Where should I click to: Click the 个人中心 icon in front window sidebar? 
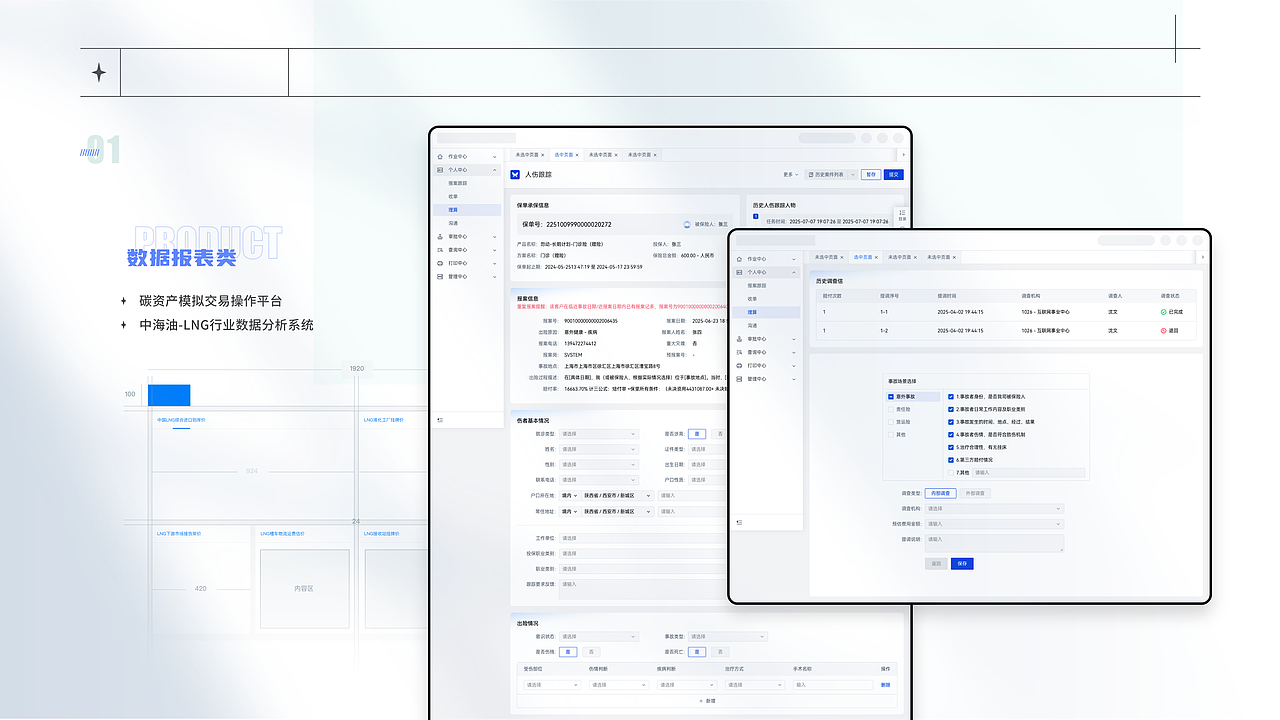tap(739, 272)
